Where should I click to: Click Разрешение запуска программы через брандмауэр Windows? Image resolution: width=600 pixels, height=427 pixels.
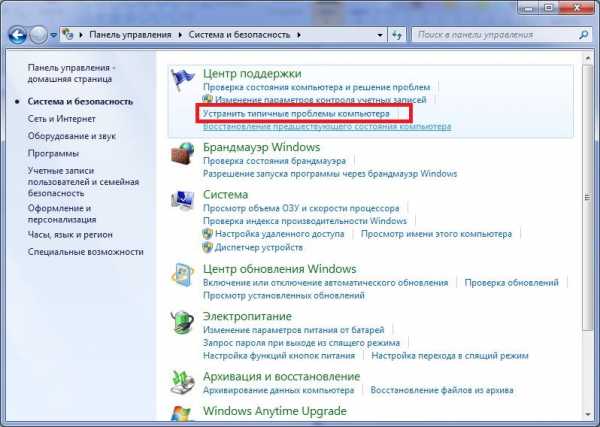(330, 174)
